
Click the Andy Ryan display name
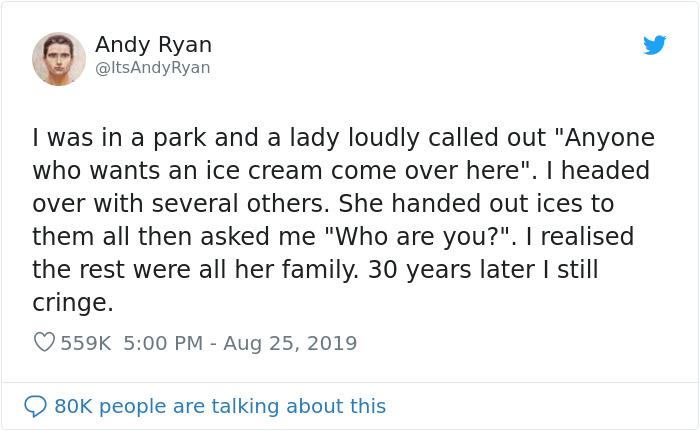coord(153,45)
